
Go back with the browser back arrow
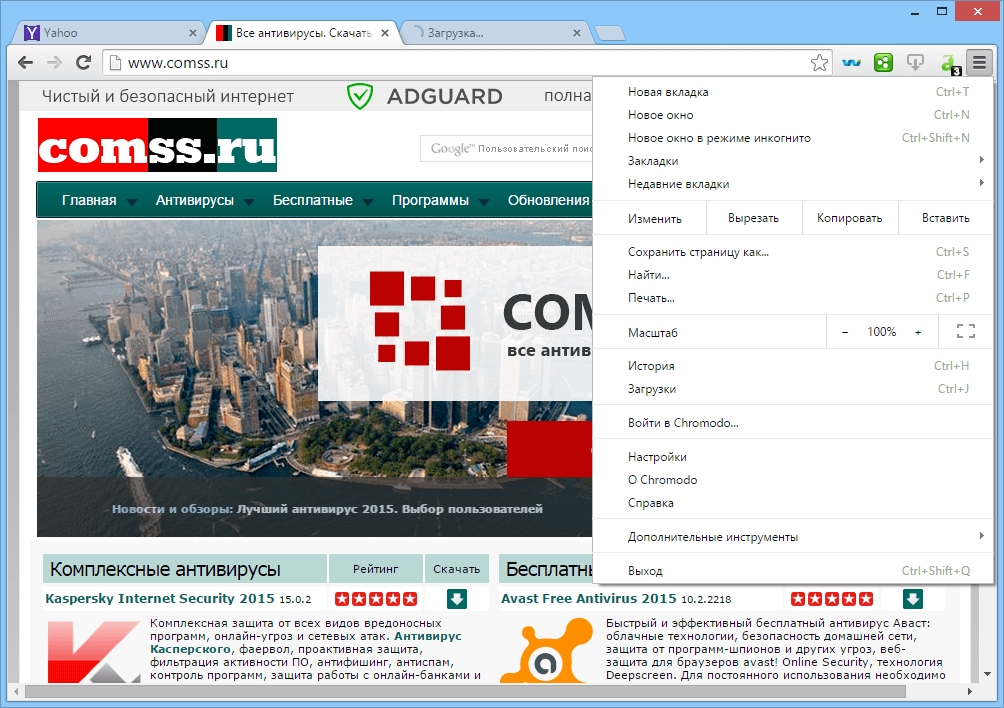click(x=25, y=63)
